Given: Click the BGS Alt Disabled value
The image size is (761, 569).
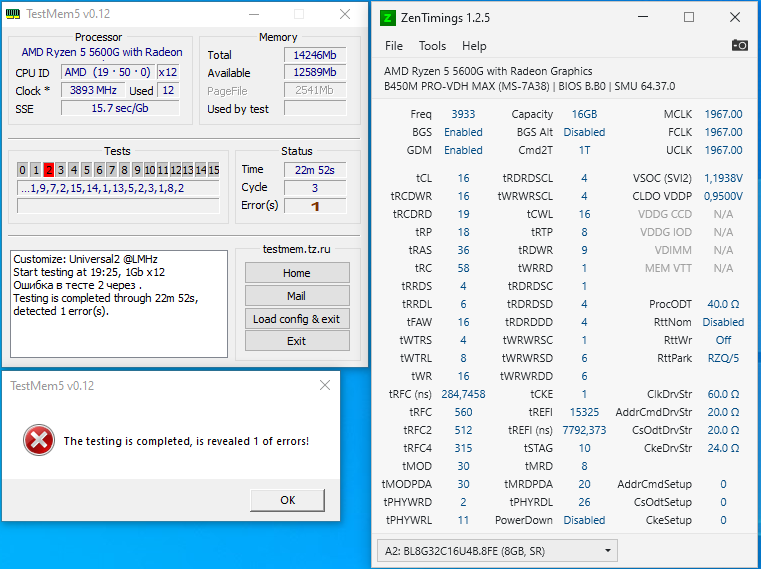Looking at the screenshot, I should point(584,132).
